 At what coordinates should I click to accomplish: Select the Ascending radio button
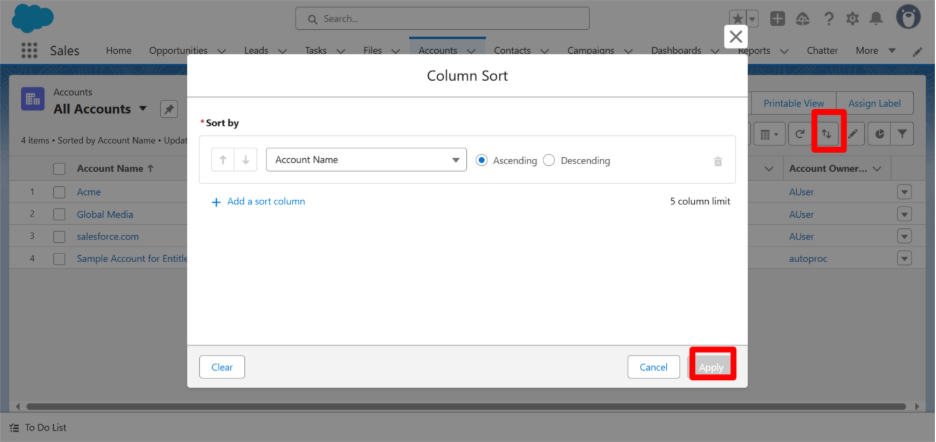click(482, 160)
